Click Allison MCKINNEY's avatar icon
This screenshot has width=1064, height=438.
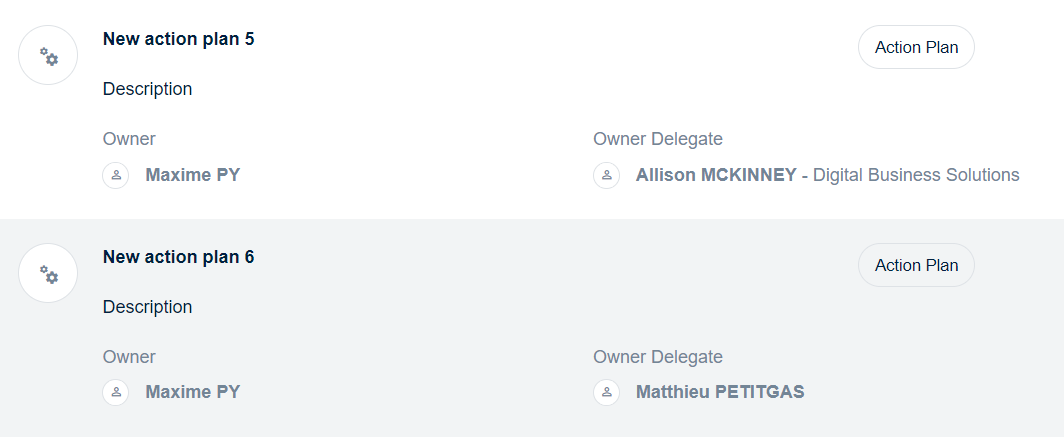(x=606, y=175)
